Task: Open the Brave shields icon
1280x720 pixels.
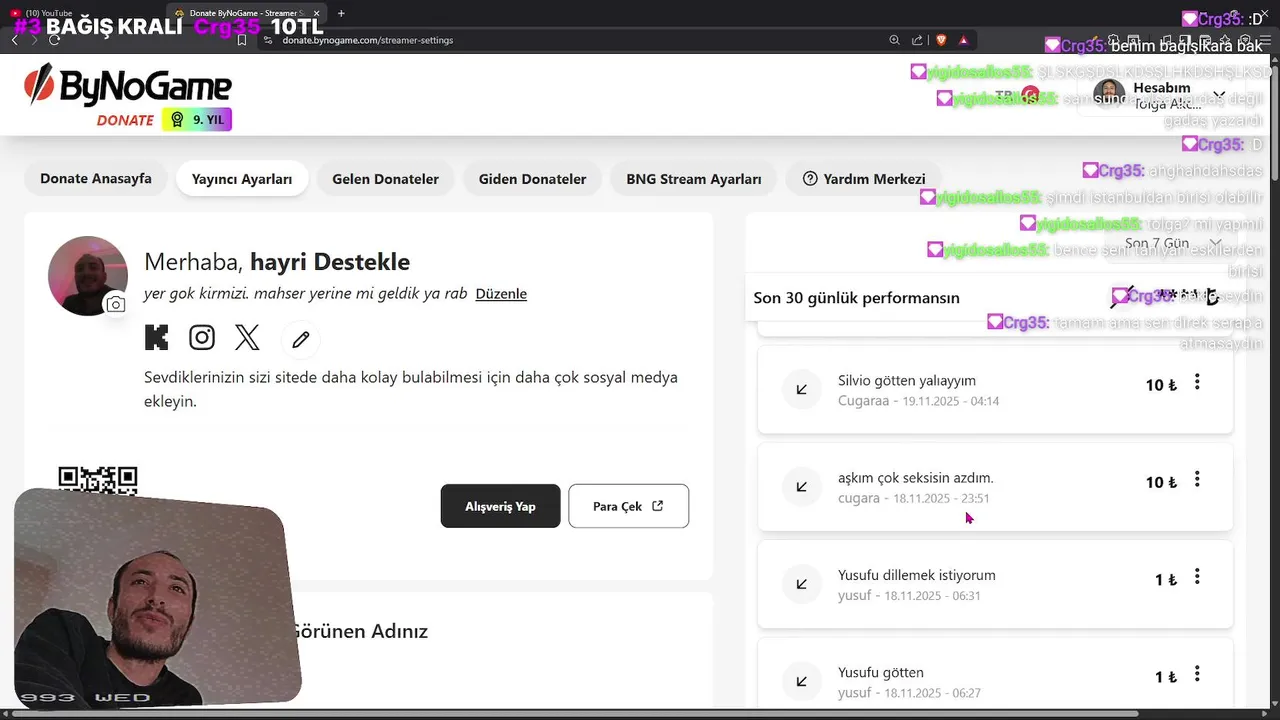Action: (940, 40)
